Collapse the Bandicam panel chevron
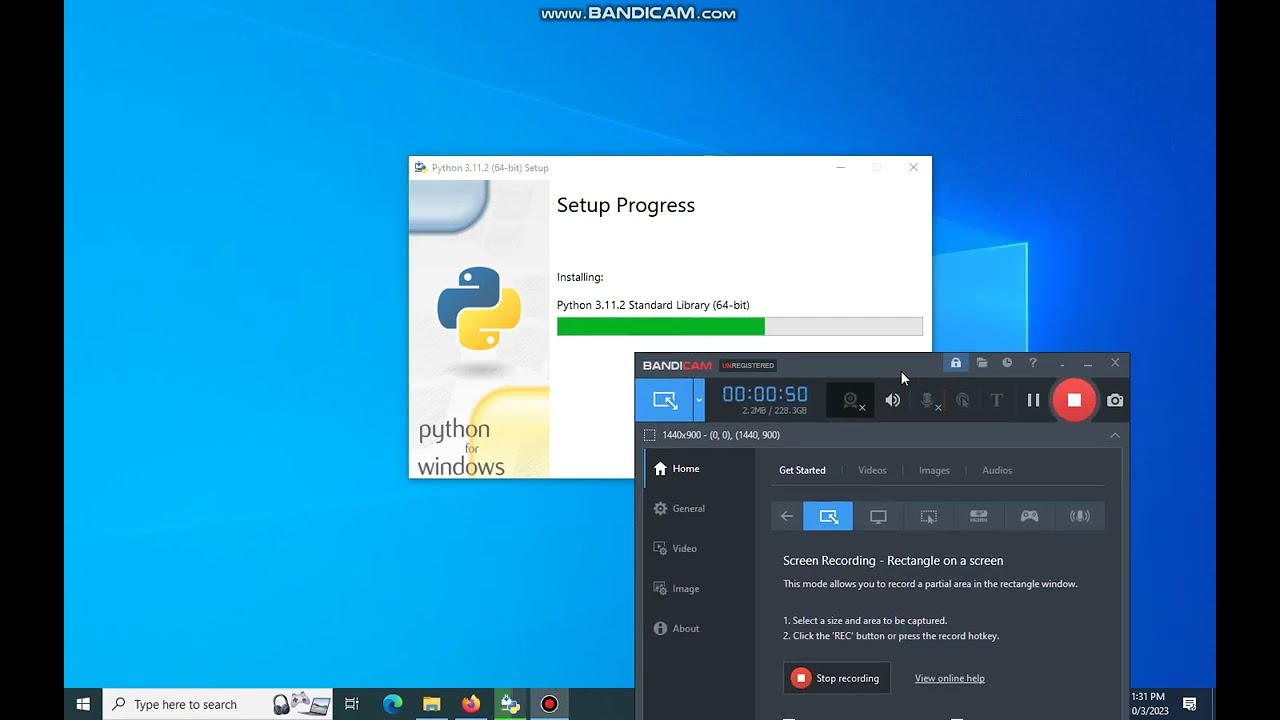This screenshot has height=720, width=1280. click(x=1115, y=435)
